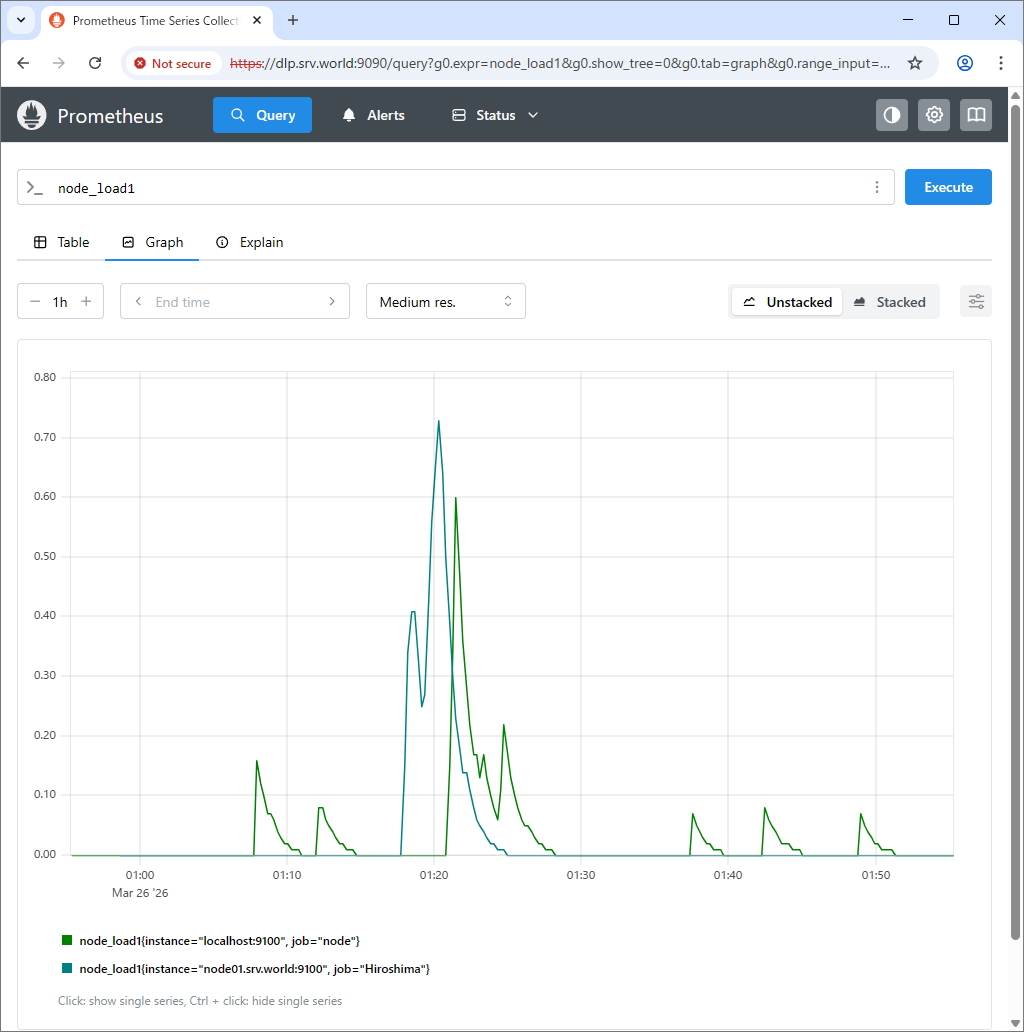This screenshot has height=1032, width=1024.
Task: Click the teal node01.srv.world legend swatch
Action: tap(66, 968)
